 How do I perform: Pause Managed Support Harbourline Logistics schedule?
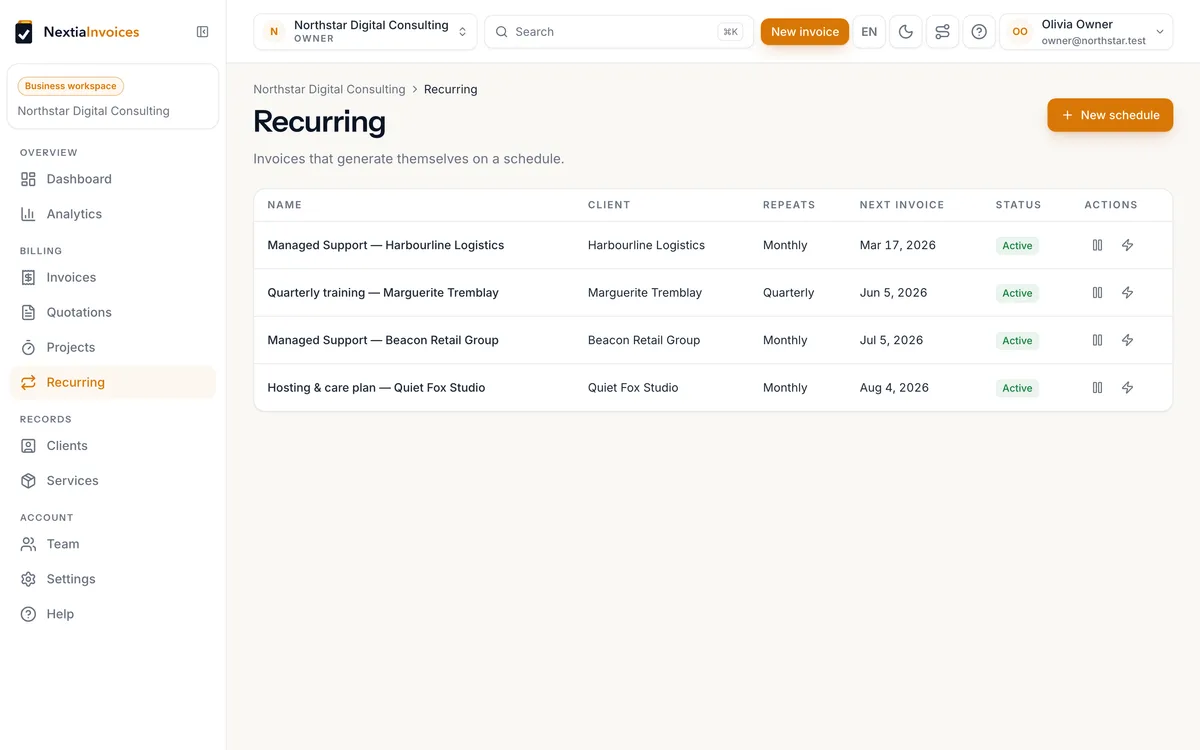[1097, 245]
